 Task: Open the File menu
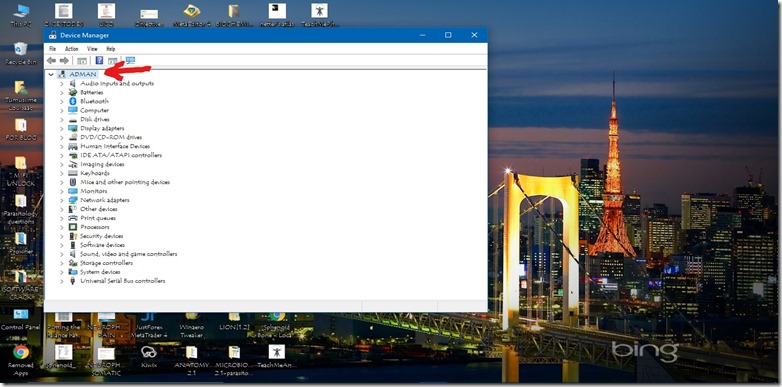click(x=52, y=48)
